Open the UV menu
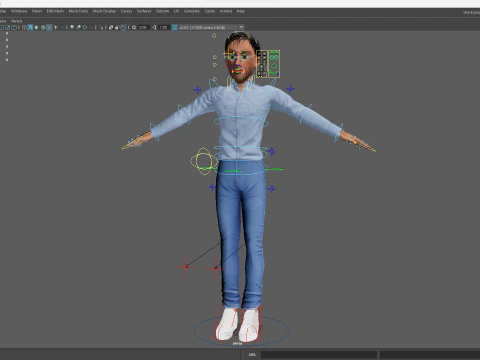Viewport: 480px width, 360px height. click(x=176, y=11)
